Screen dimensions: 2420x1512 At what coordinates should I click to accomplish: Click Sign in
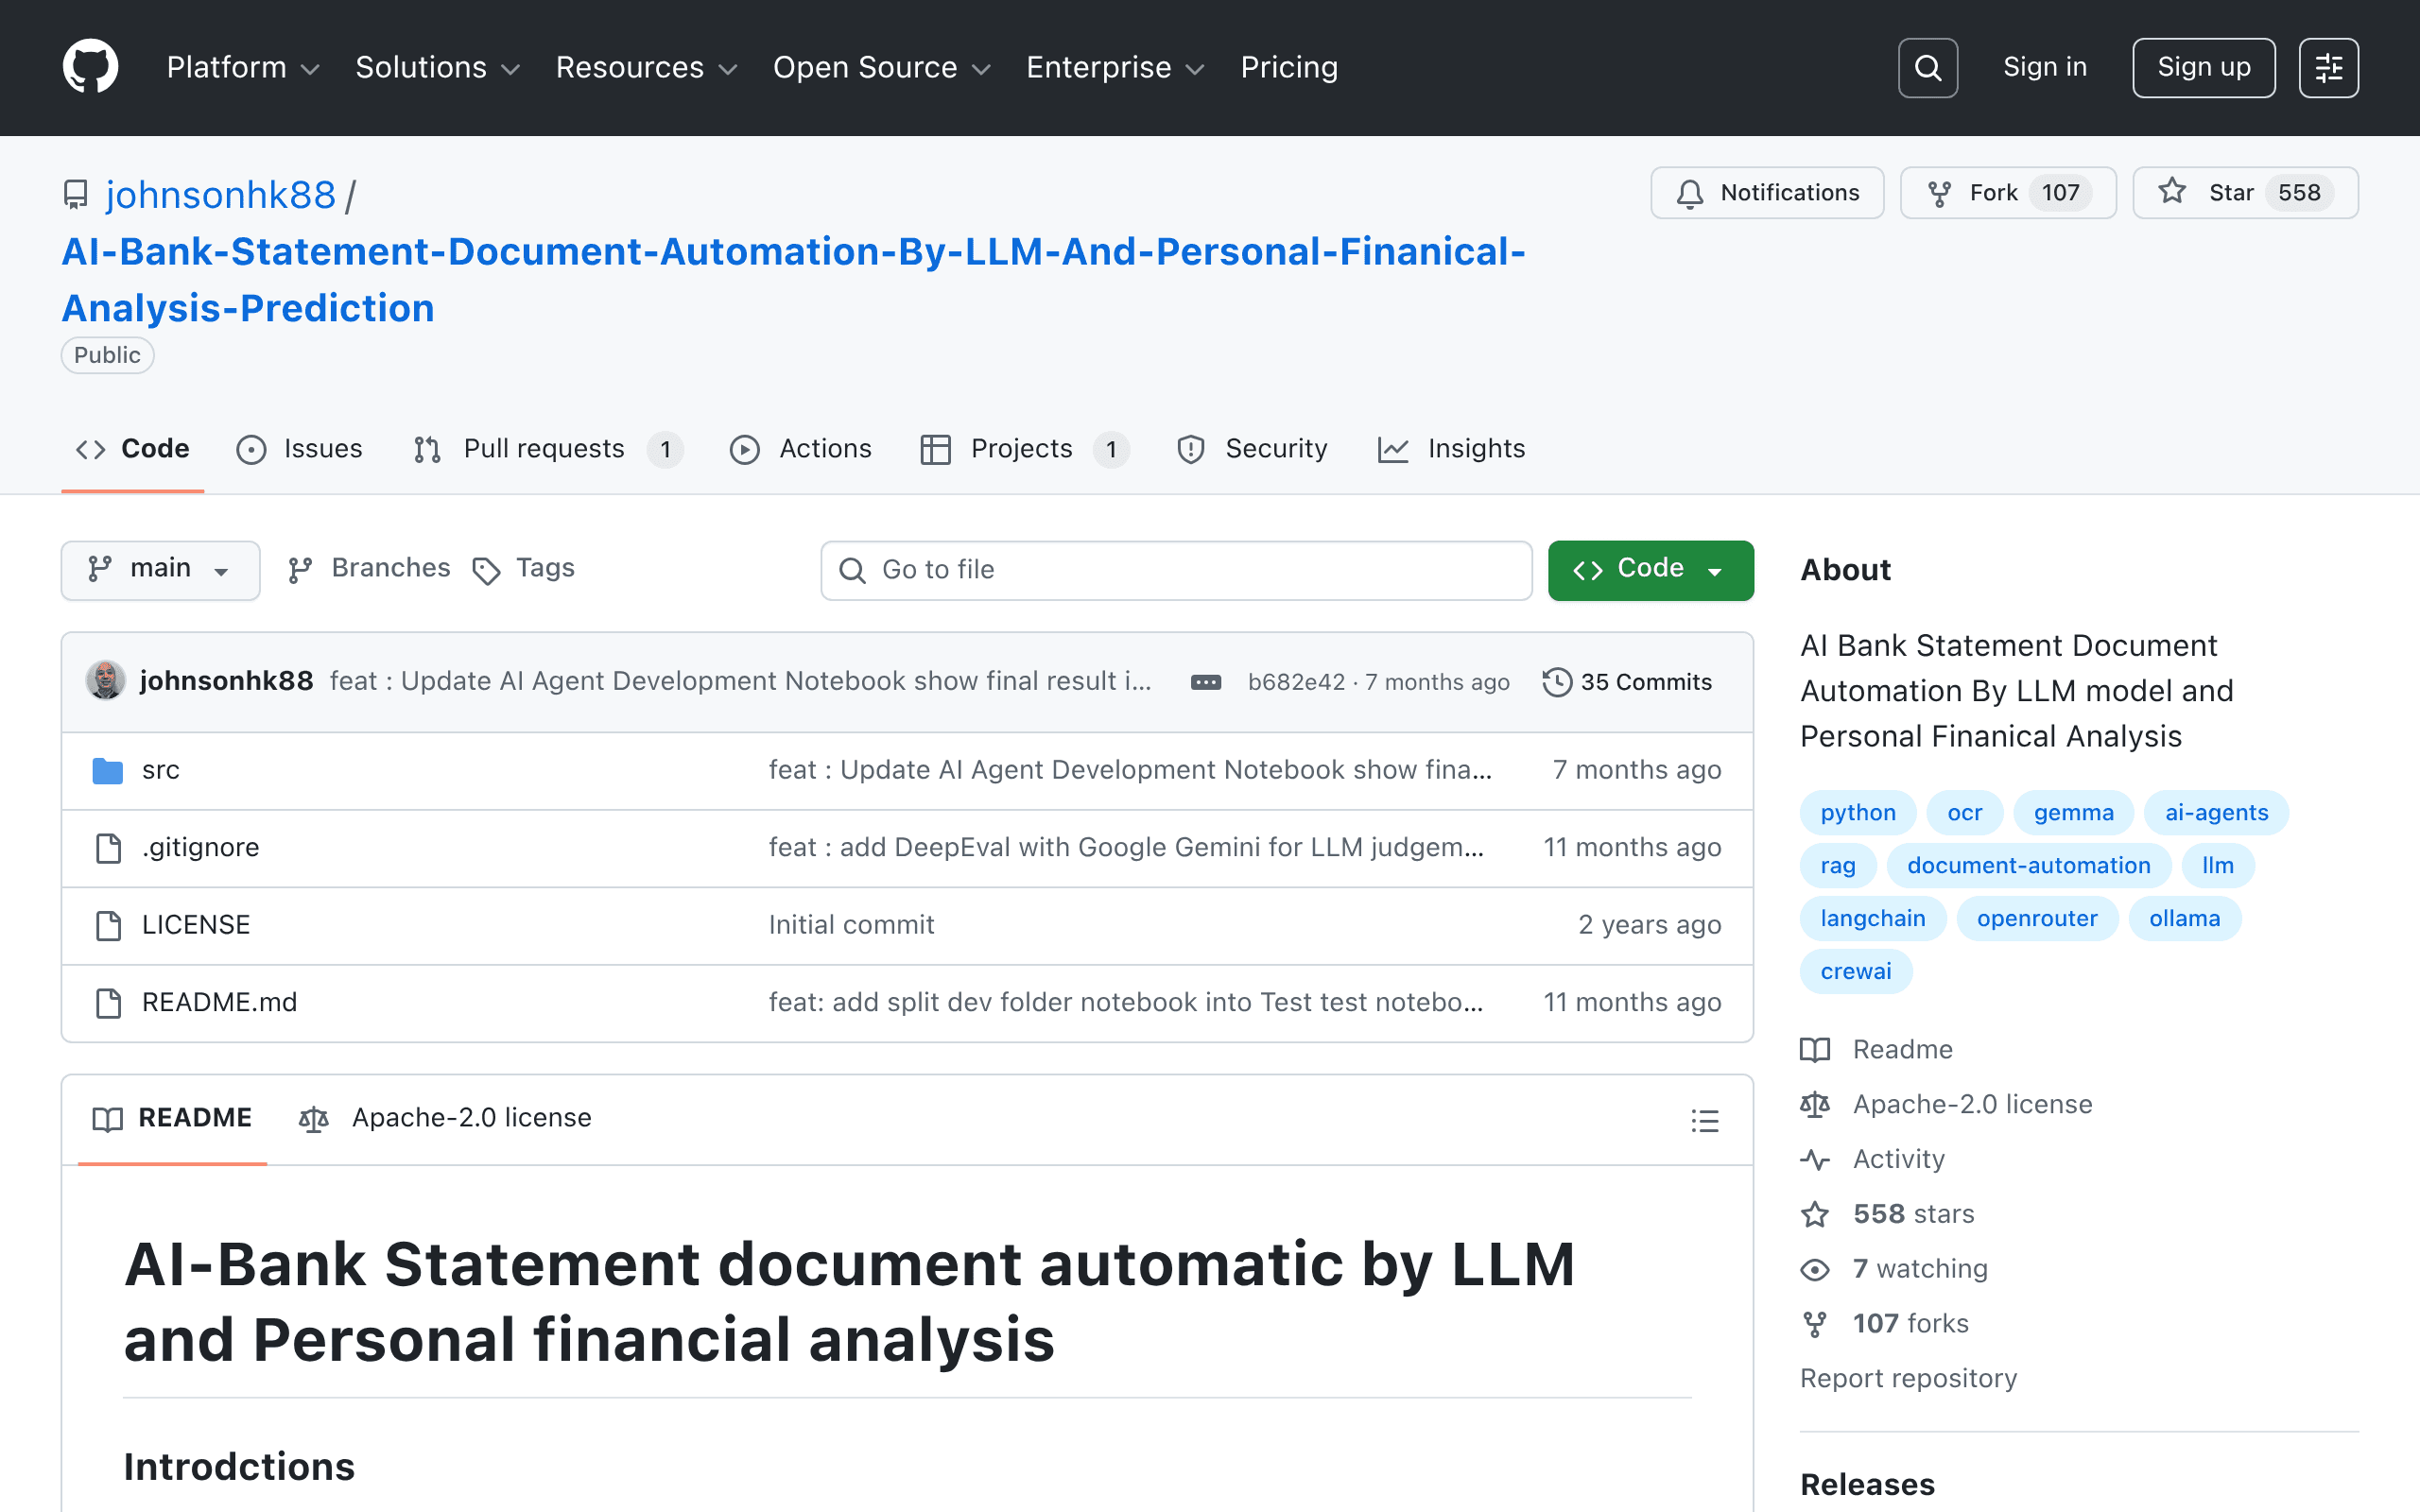pyautogui.click(x=2045, y=67)
